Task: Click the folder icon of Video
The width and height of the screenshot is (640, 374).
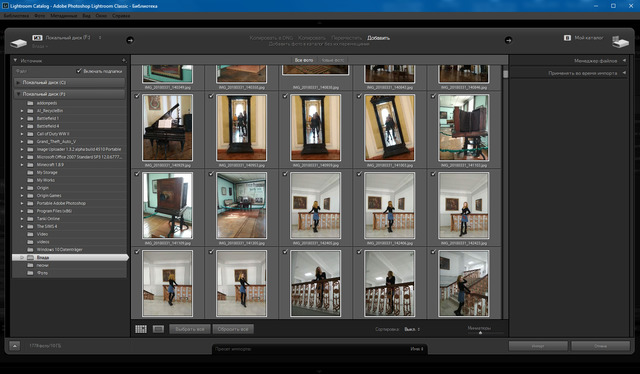Action: 30,234
